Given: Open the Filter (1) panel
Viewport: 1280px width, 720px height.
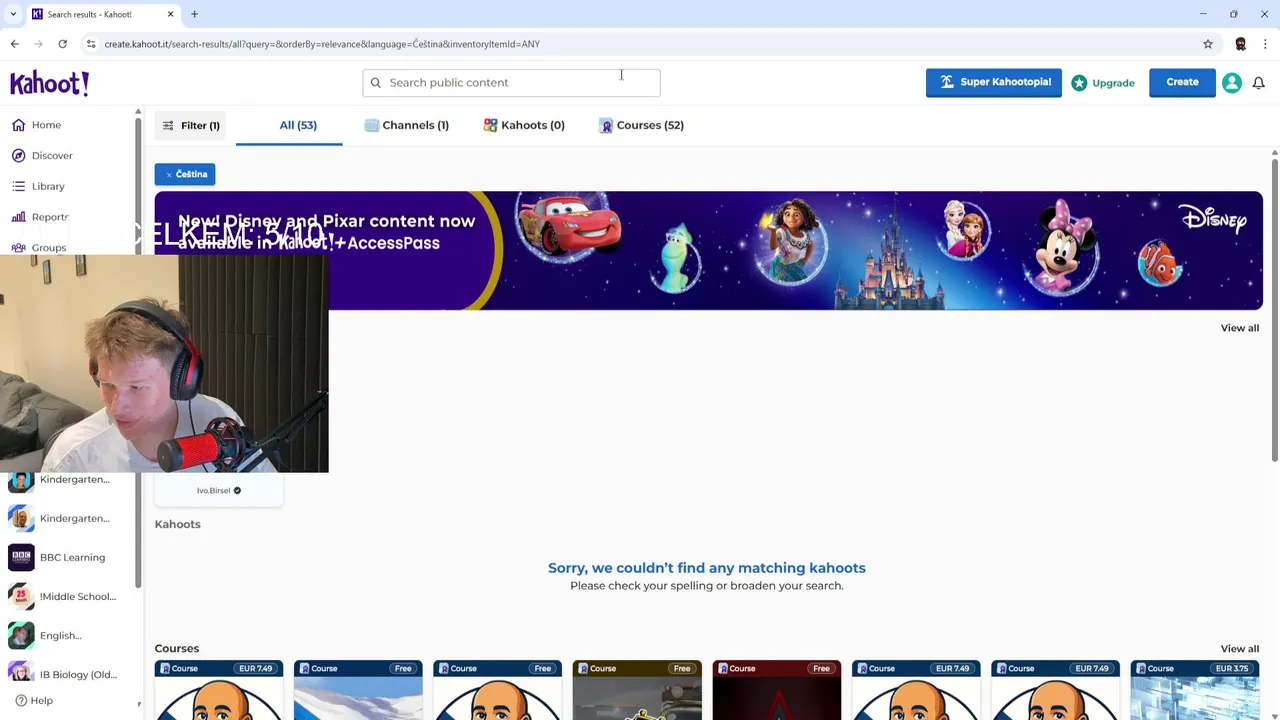Looking at the screenshot, I should (191, 125).
